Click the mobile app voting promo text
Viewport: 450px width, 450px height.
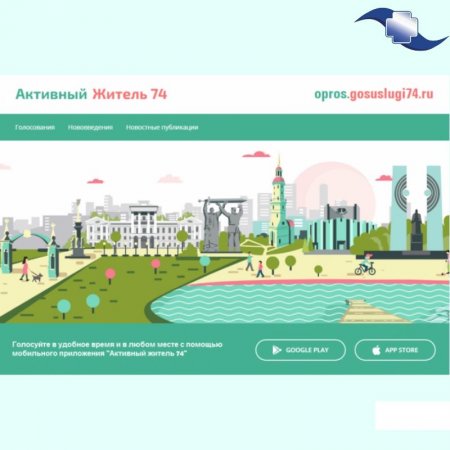[x=117, y=349]
